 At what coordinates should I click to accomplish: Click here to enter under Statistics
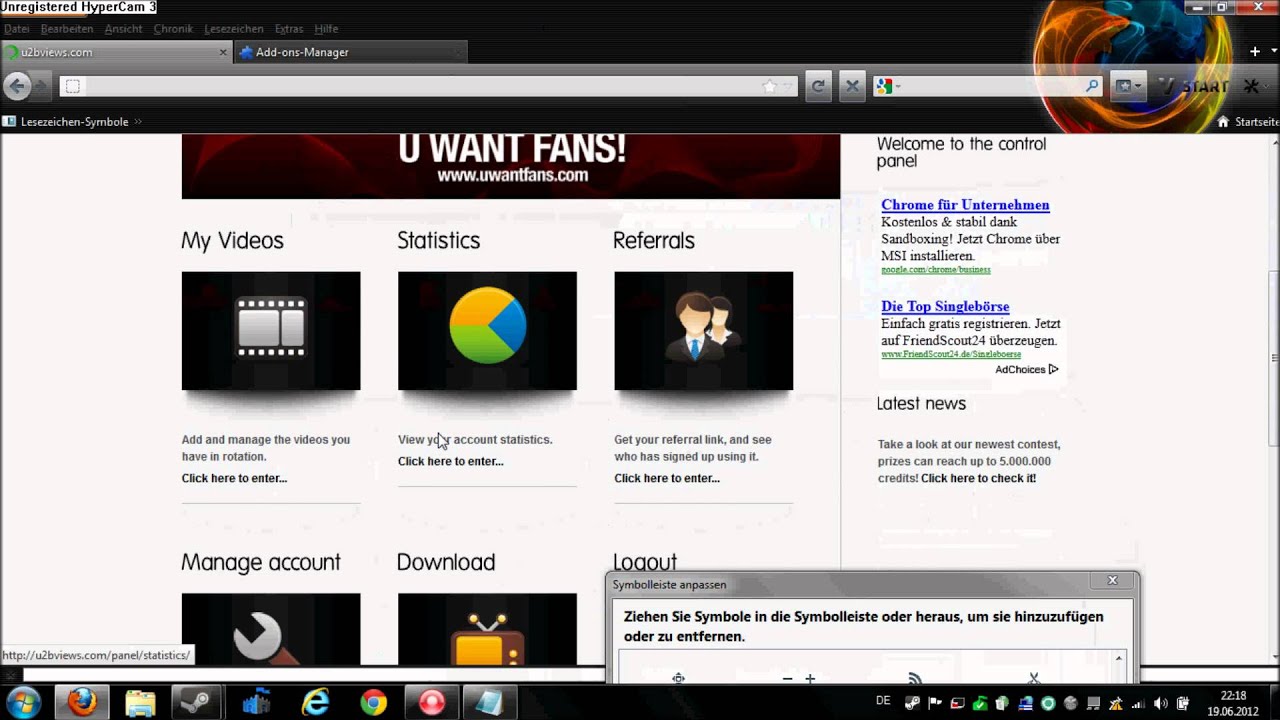(x=451, y=461)
